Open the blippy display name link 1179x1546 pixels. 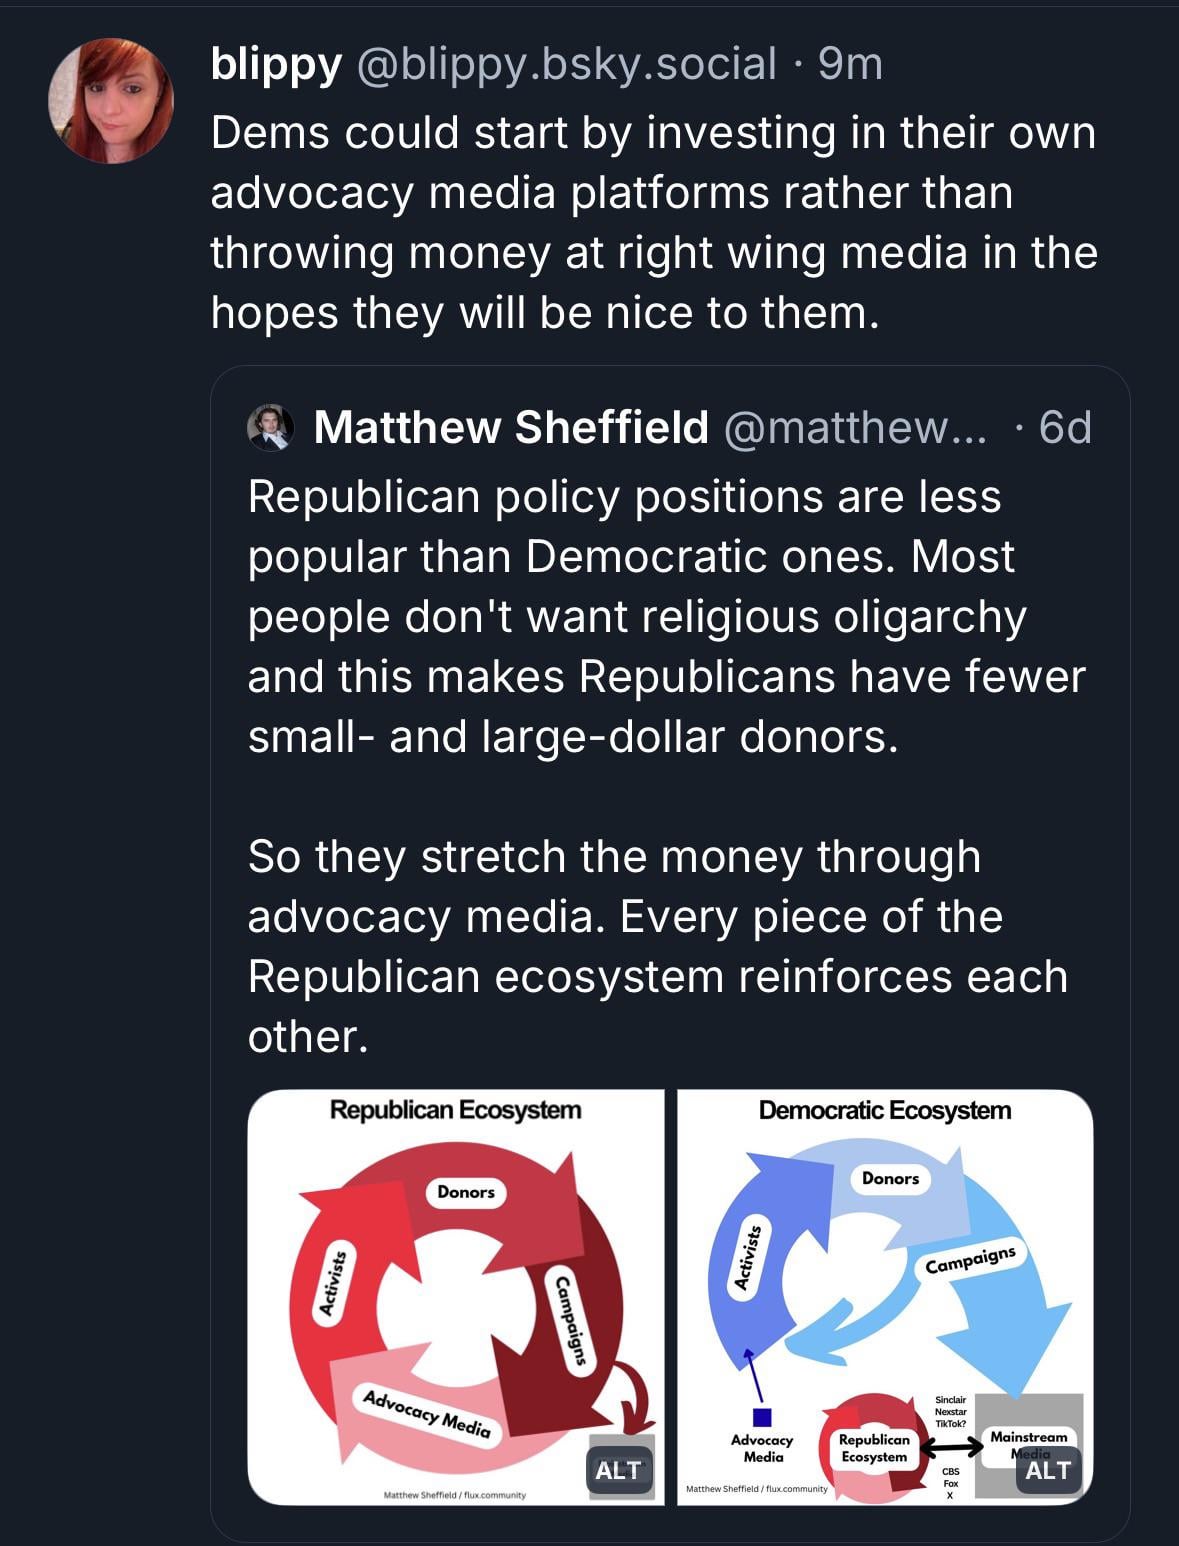(276, 64)
